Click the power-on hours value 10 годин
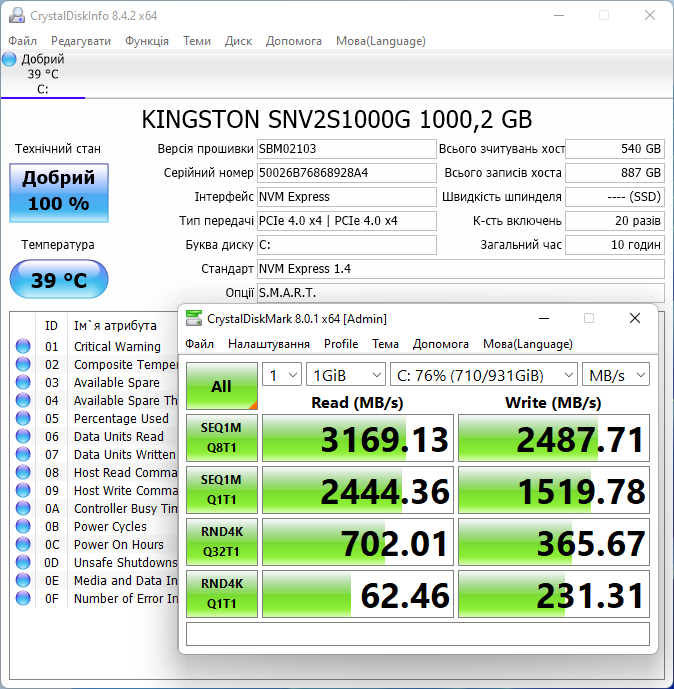 [615, 245]
